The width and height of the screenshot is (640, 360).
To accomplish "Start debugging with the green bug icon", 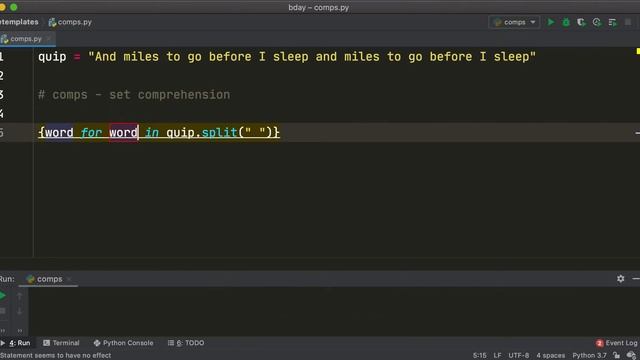I will [566, 22].
